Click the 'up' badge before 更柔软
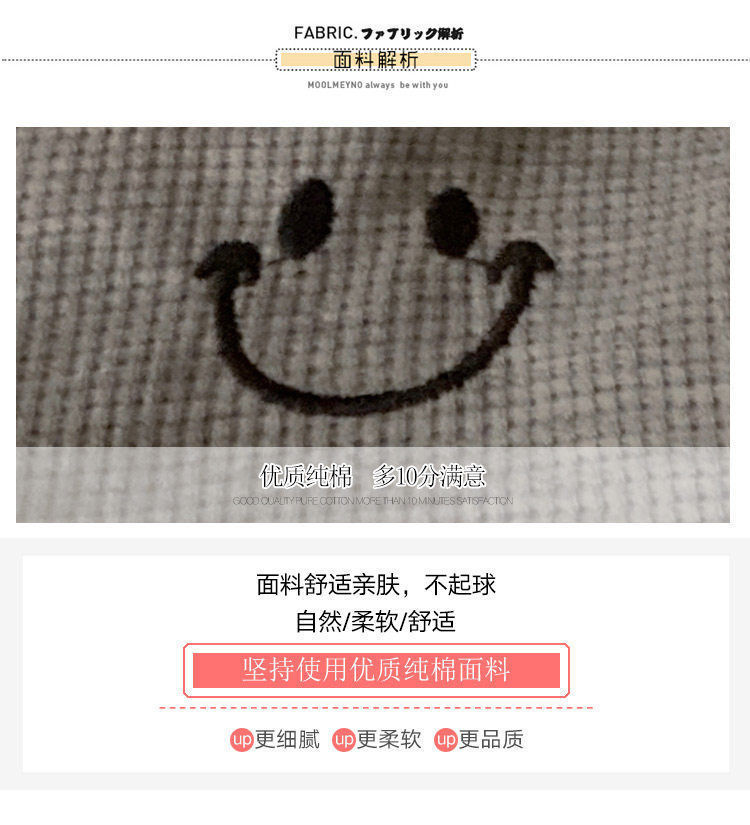The height and width of the screenshot is (825, 750). [344, 740]
